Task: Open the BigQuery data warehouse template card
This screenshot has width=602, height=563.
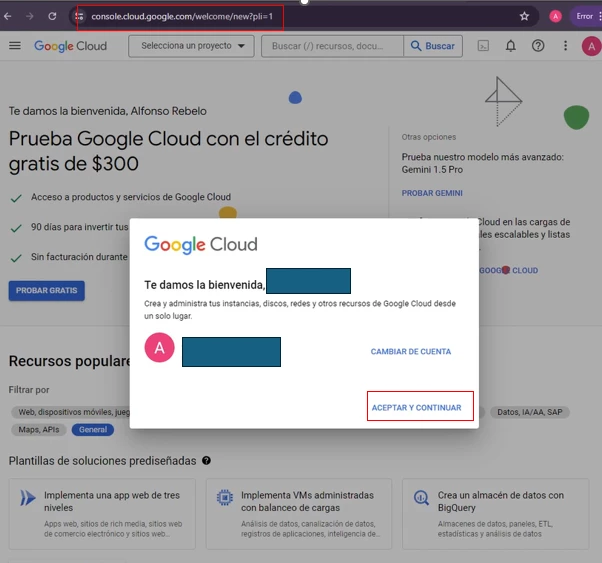Action: tap(495, 513)
